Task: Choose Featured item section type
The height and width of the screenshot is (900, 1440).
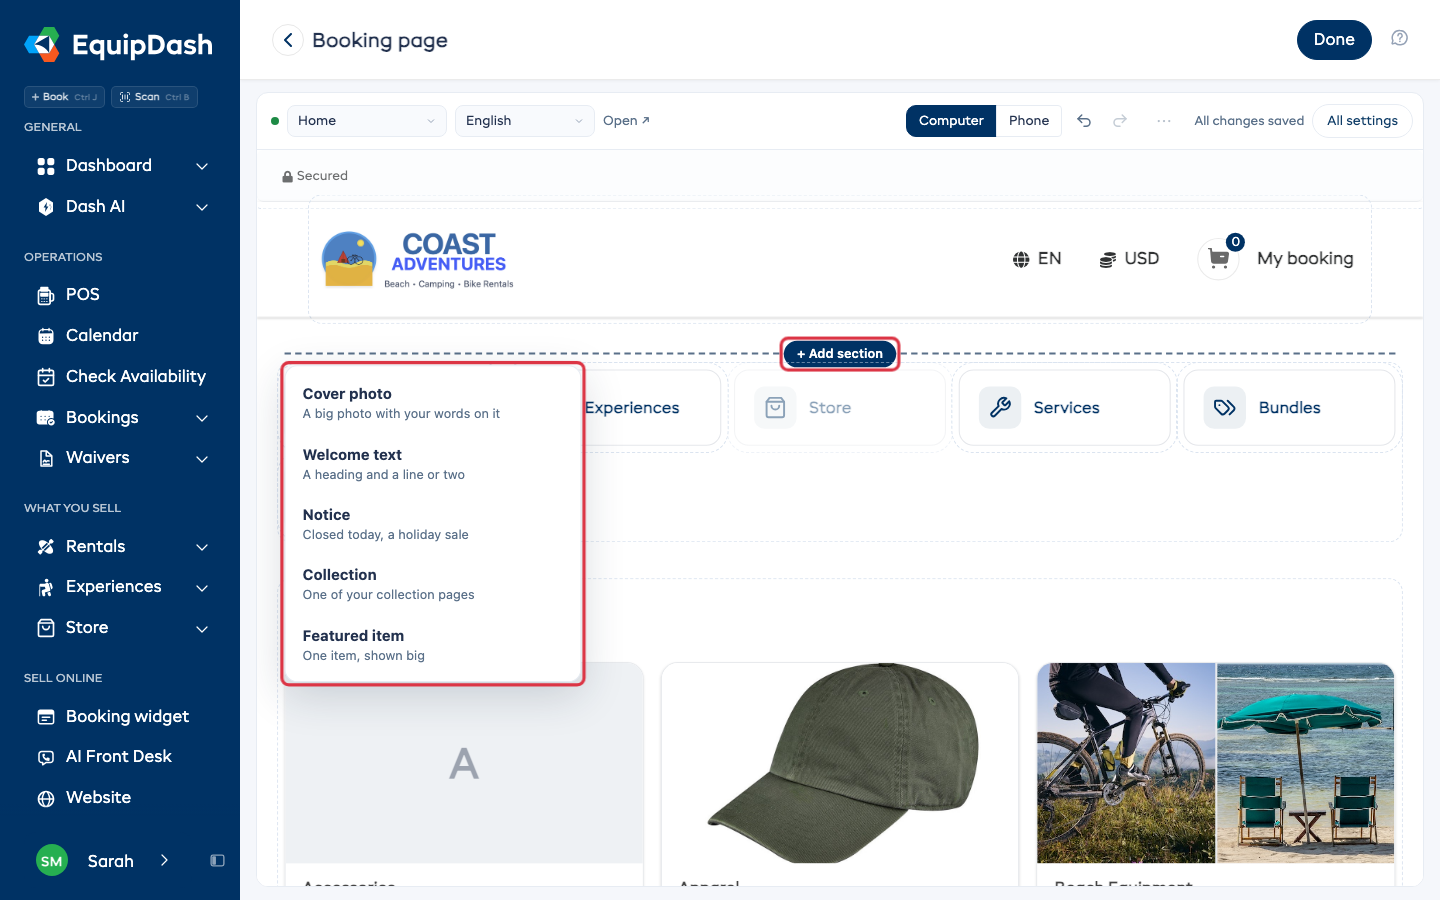Action: coord(433,645)
